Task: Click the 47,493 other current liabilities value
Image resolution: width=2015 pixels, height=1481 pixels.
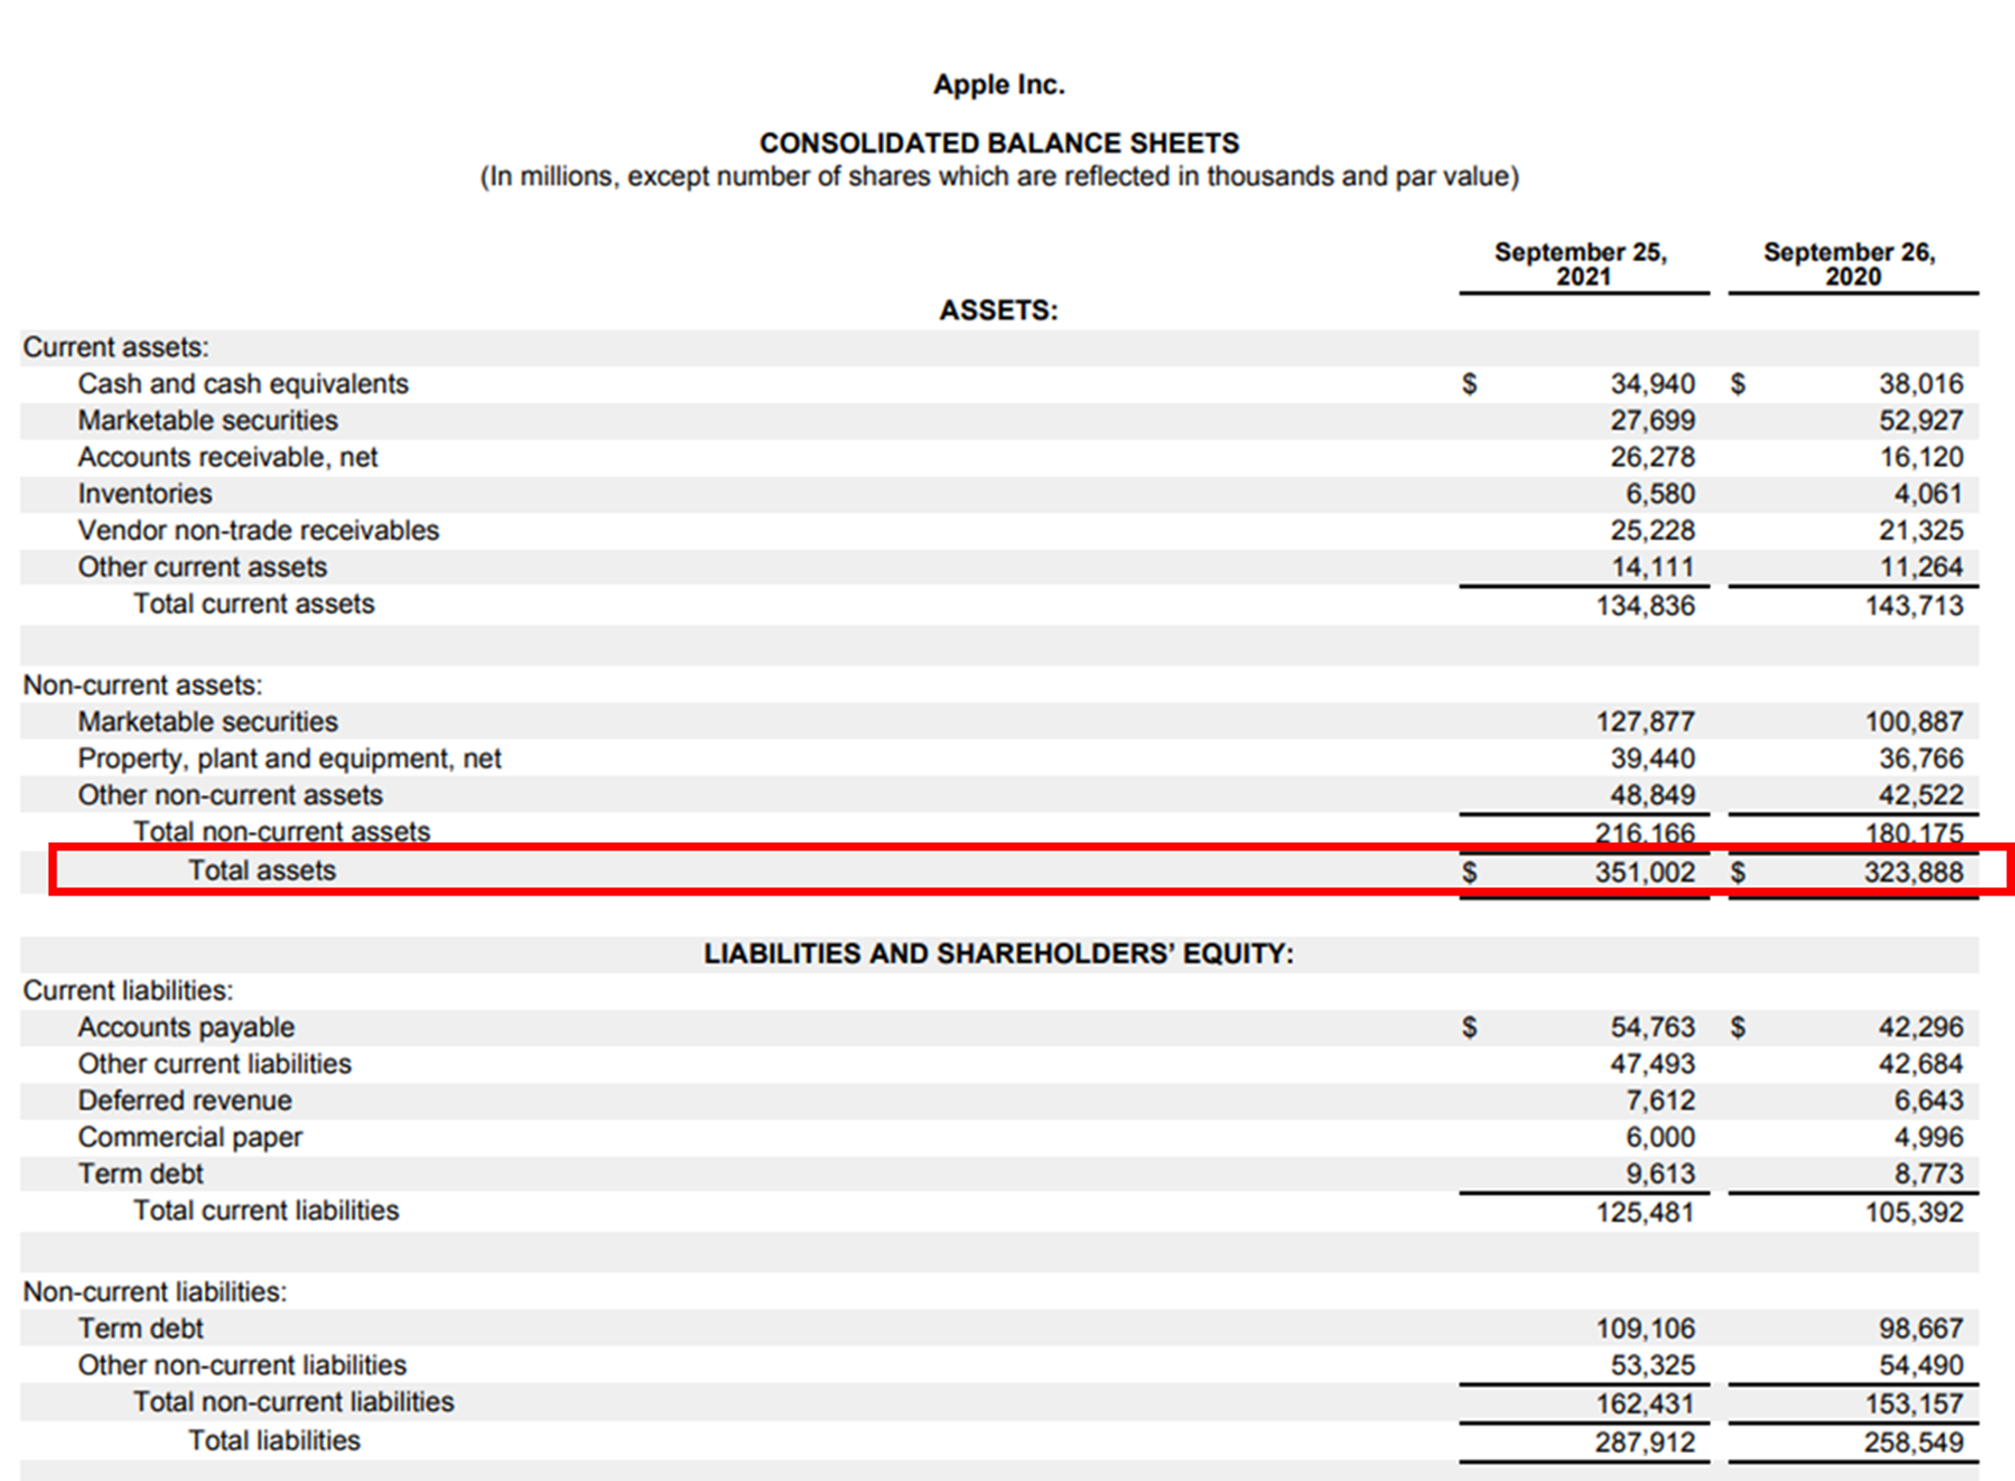Action: click(1652, 1064)
